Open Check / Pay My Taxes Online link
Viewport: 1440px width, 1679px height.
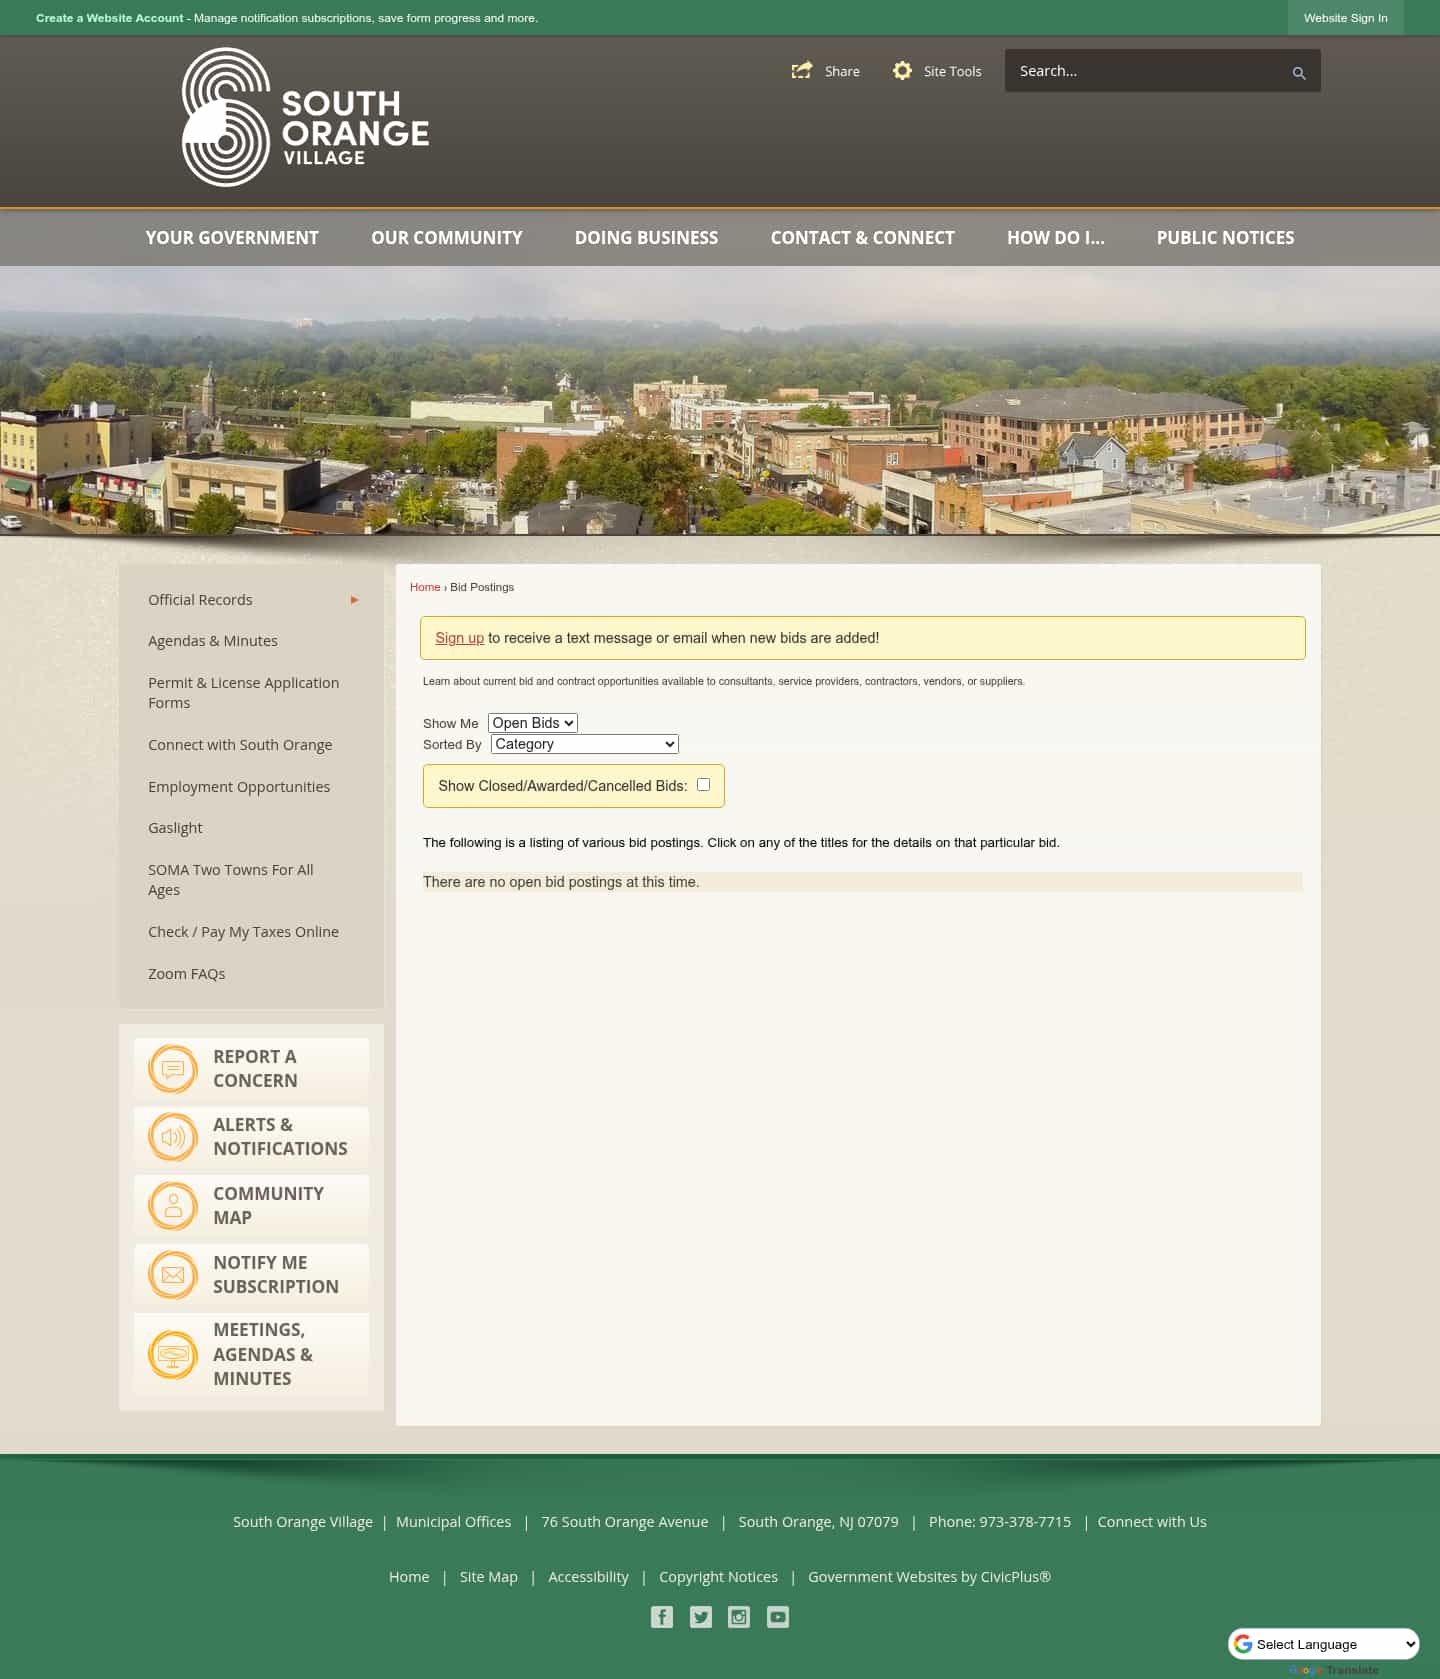[243, 932]
